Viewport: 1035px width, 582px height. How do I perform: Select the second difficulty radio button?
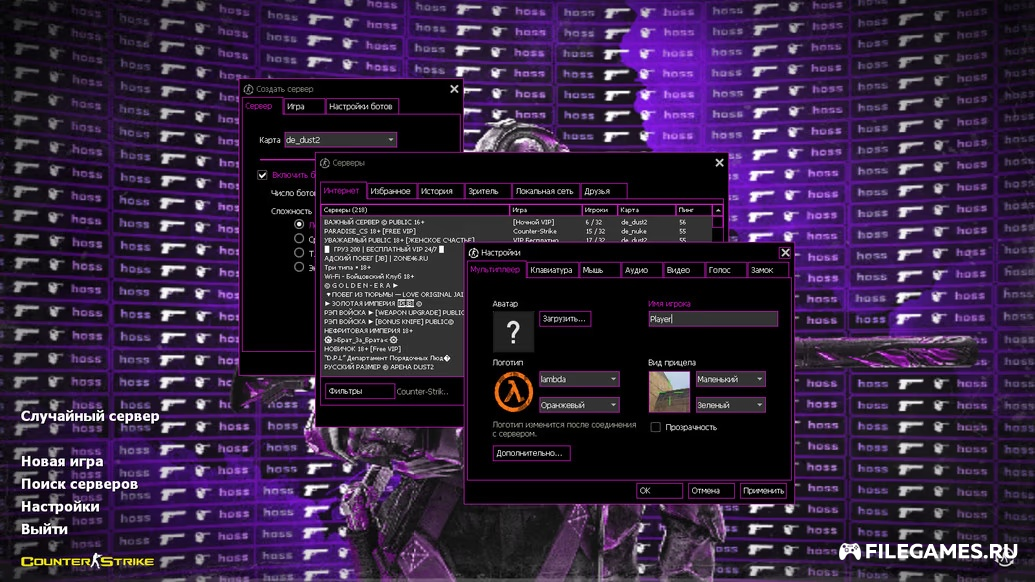tap(299, 239)
